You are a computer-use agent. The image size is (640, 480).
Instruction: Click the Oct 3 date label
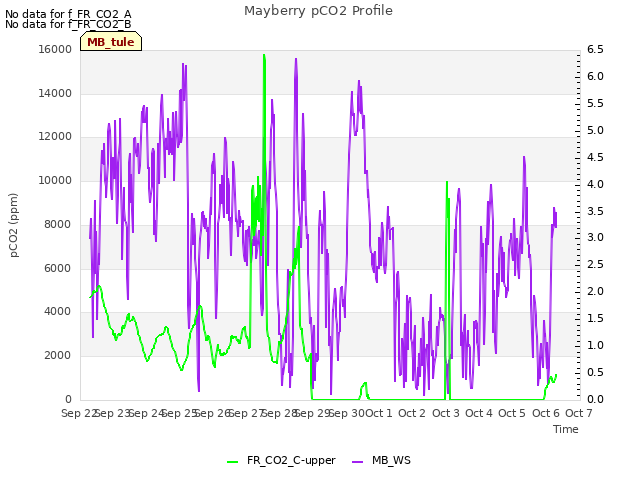click(x=446, y=413)
